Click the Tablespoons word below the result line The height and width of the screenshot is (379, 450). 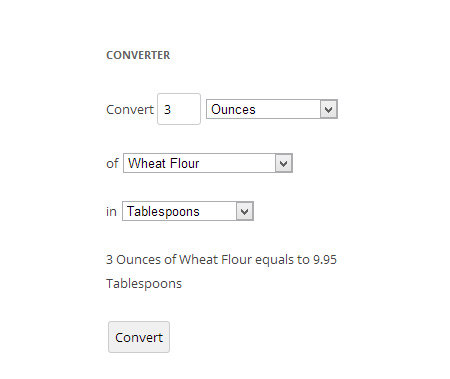click(x=144, y=284)
